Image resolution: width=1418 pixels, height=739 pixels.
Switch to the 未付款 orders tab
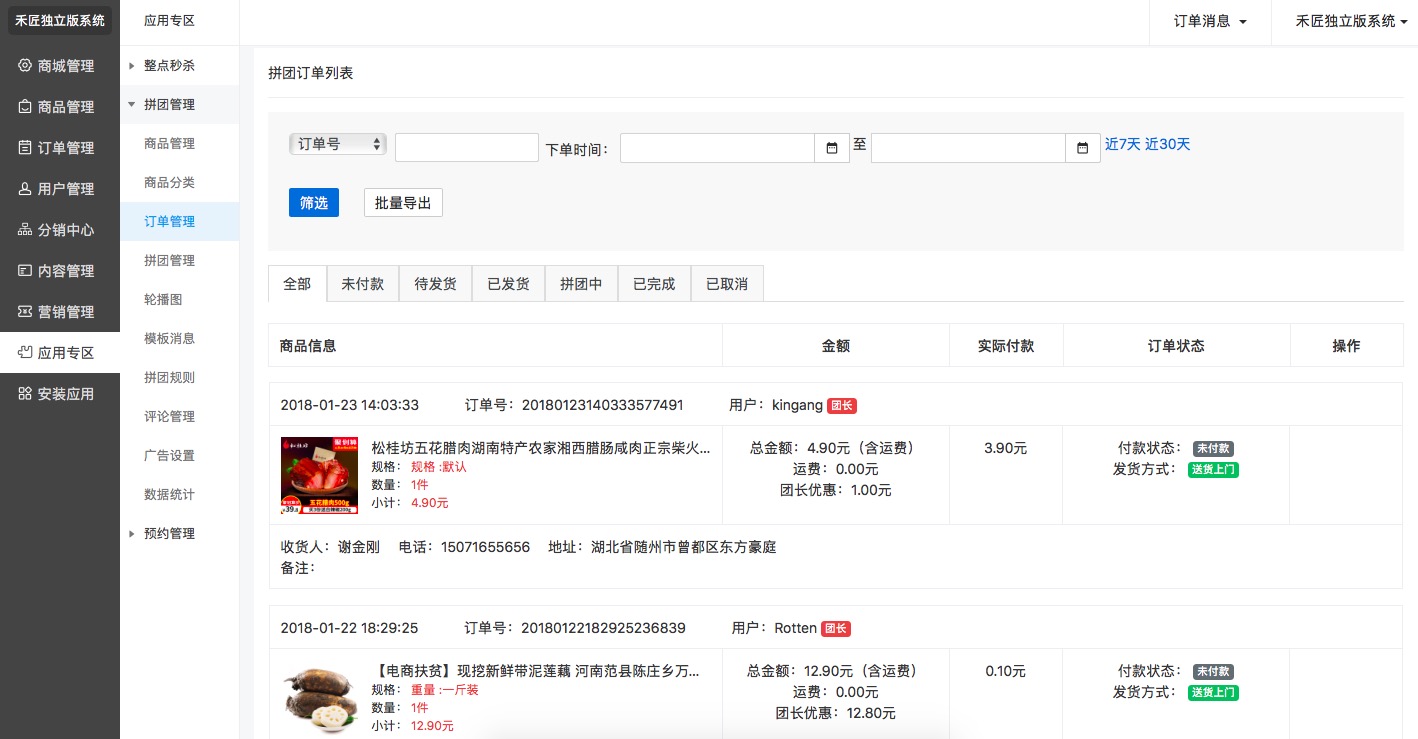[362, 284]
